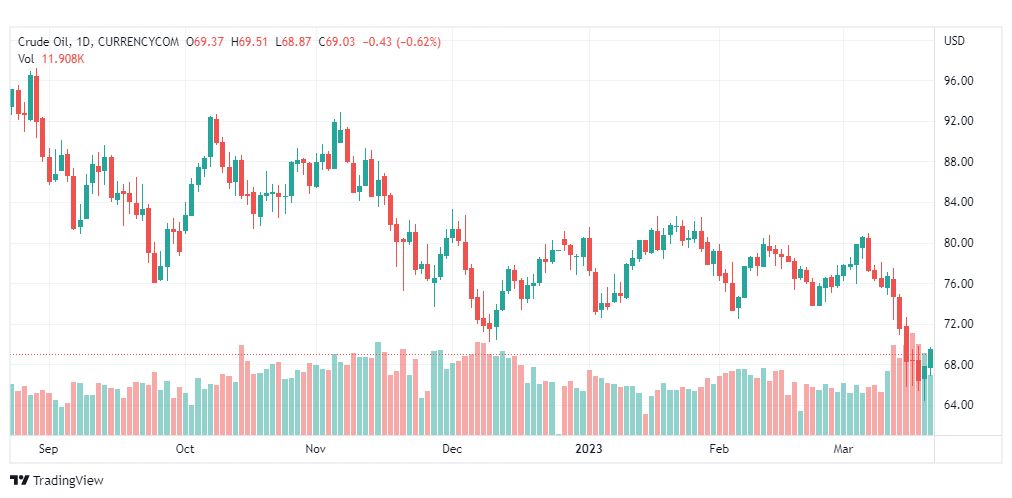The height and width of the screenshot is (498, 1012).
Task: Open the TradingView text link
Action: (68, 481)
